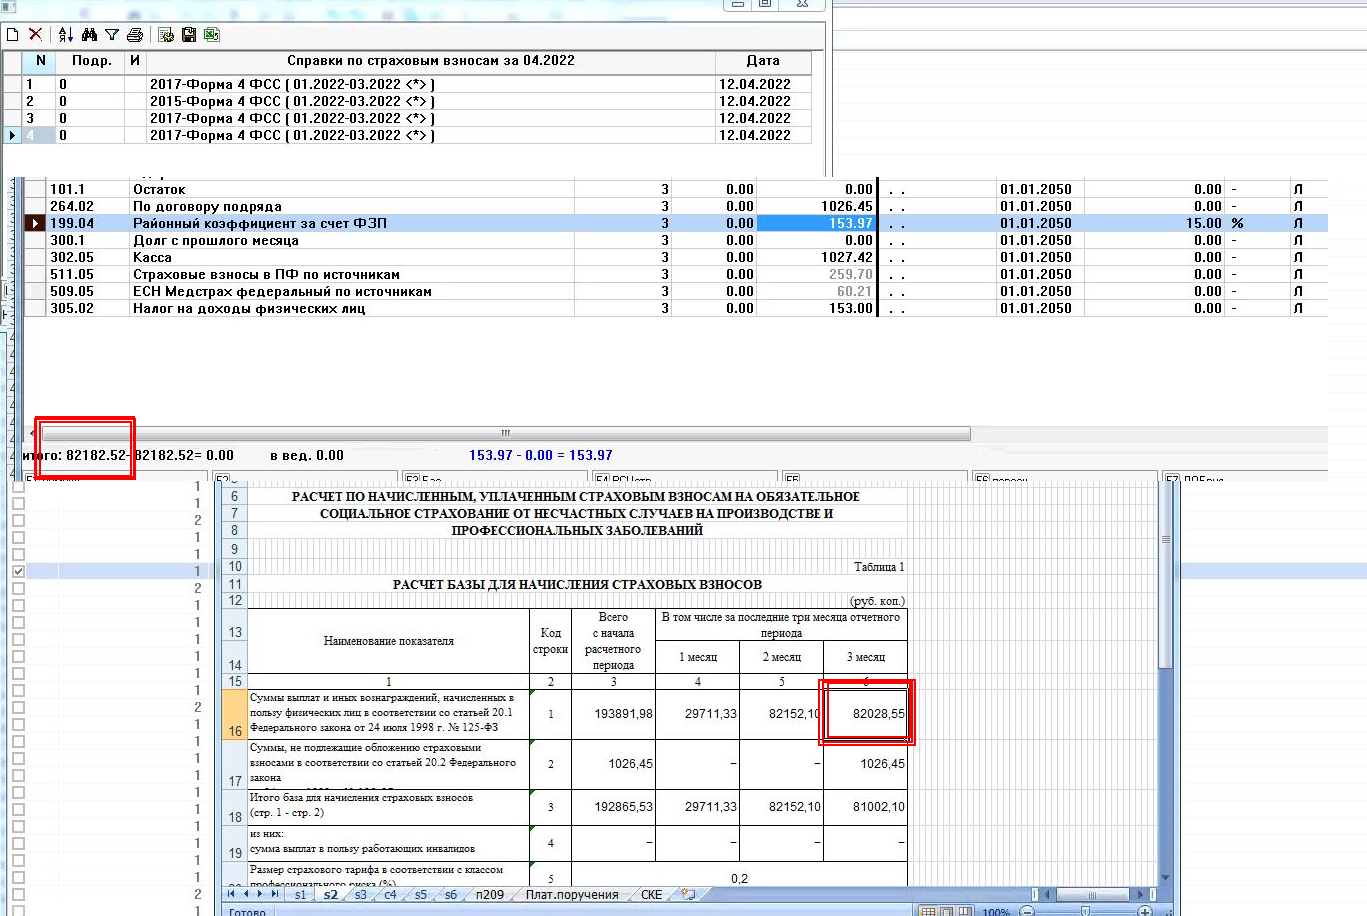This screenshot has width=1367, height=916.
Task: Click the Справки по страховым взносам column header
Action: [431, 61]
